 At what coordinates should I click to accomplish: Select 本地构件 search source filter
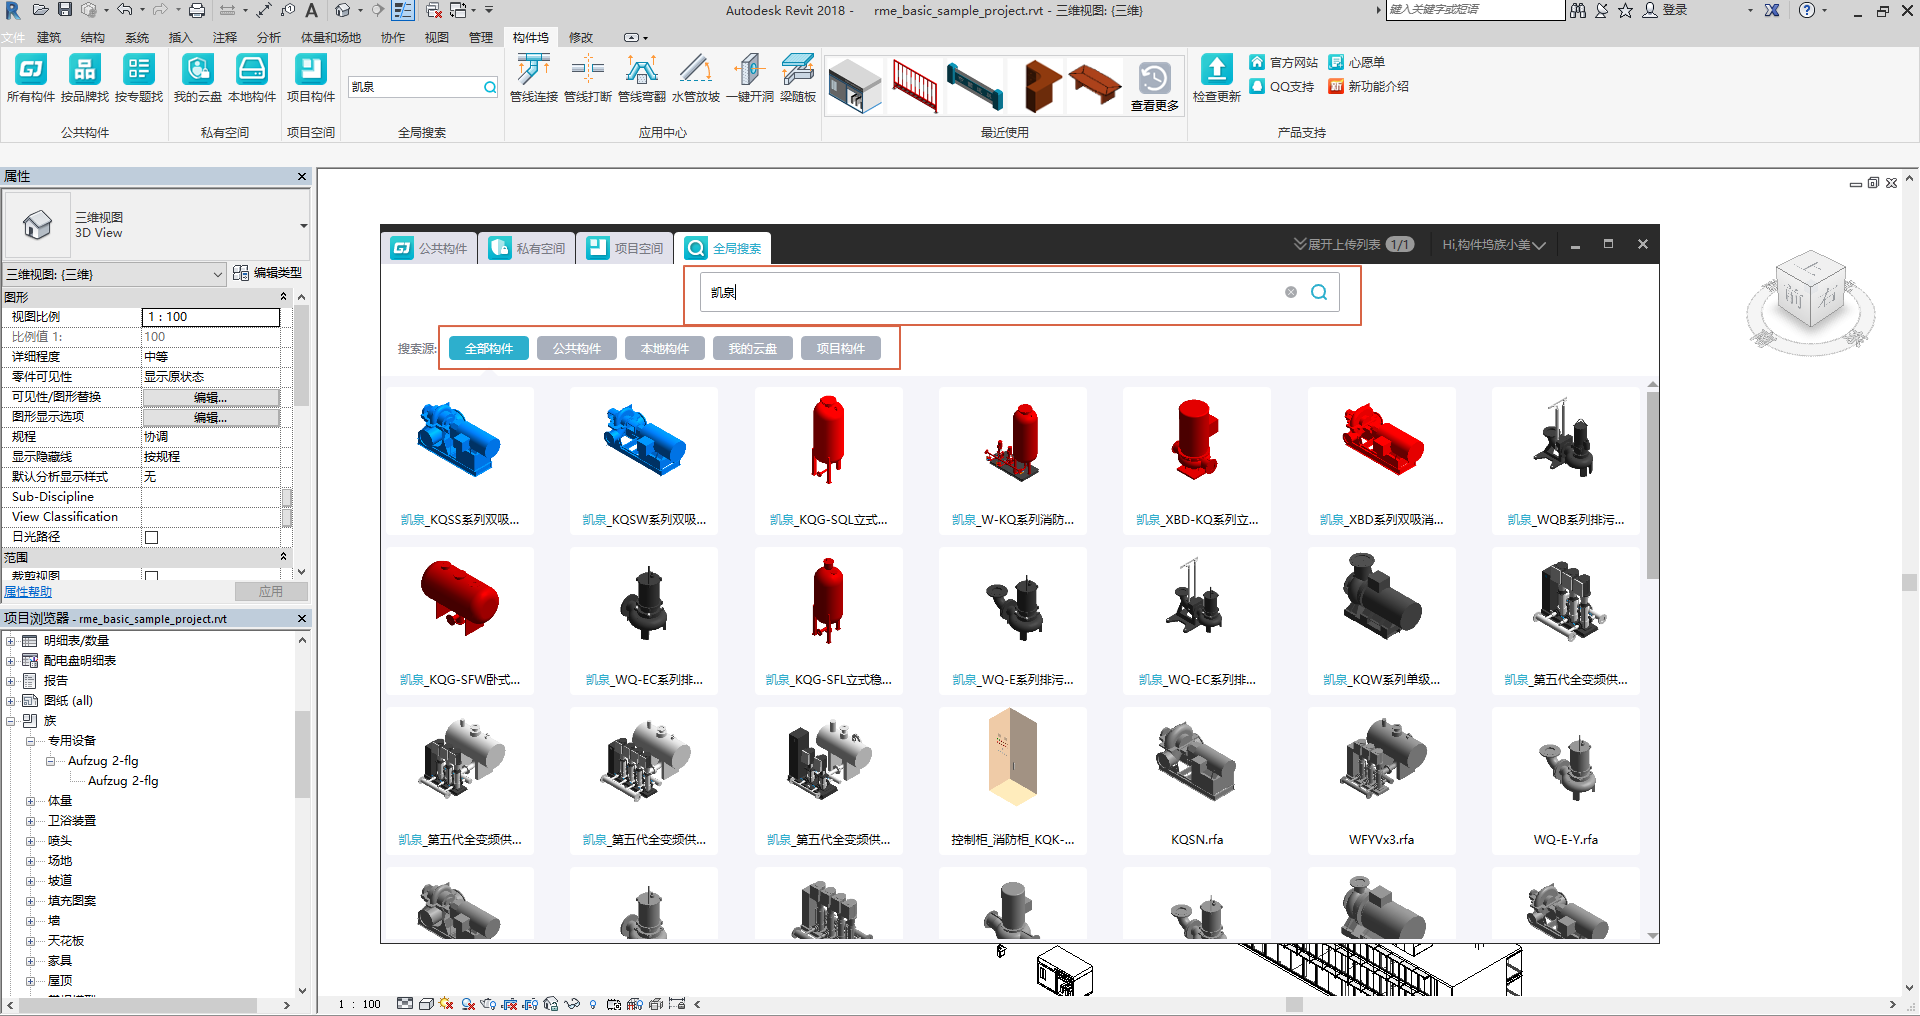(x=665, y=348)
